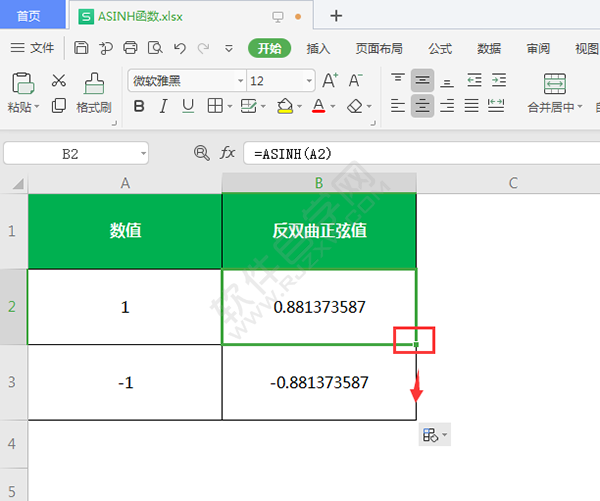The width and height of the screenshot is (600, 501).
Task: Undo the last action
Action: point(179,48)
